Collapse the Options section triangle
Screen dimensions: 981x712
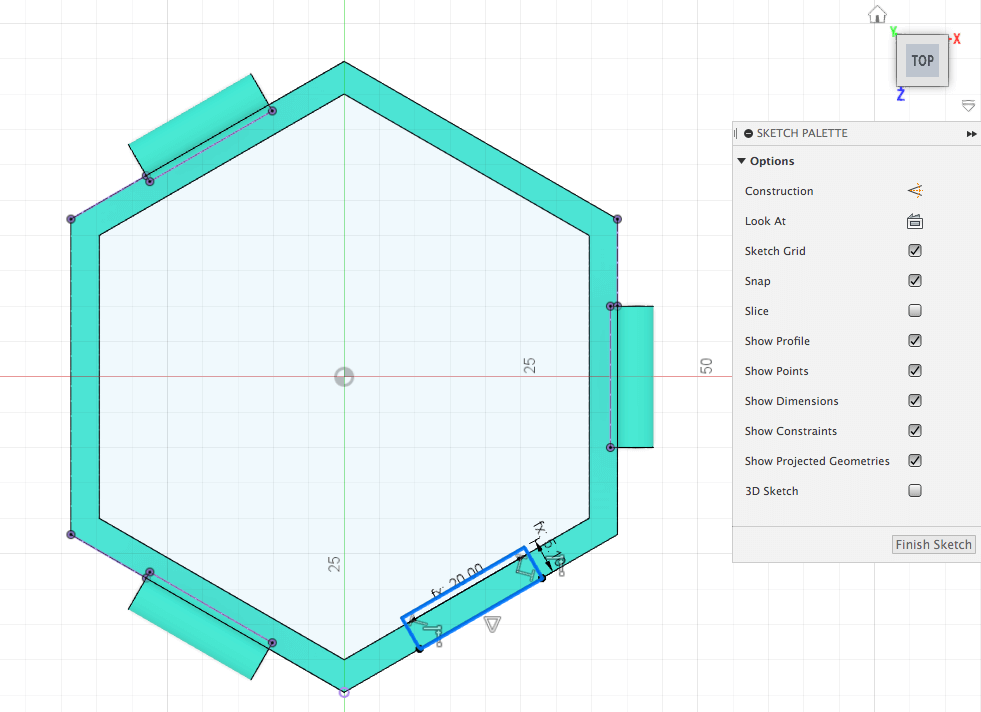741,161
